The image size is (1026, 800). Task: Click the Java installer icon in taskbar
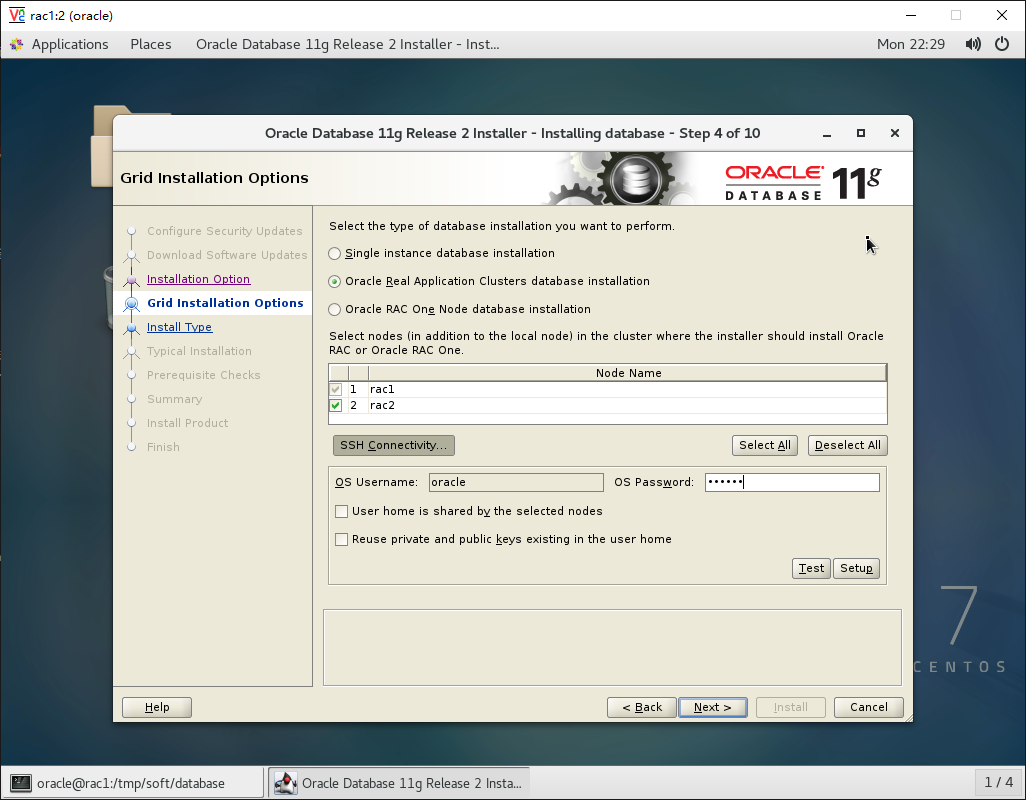click(285, 783)
